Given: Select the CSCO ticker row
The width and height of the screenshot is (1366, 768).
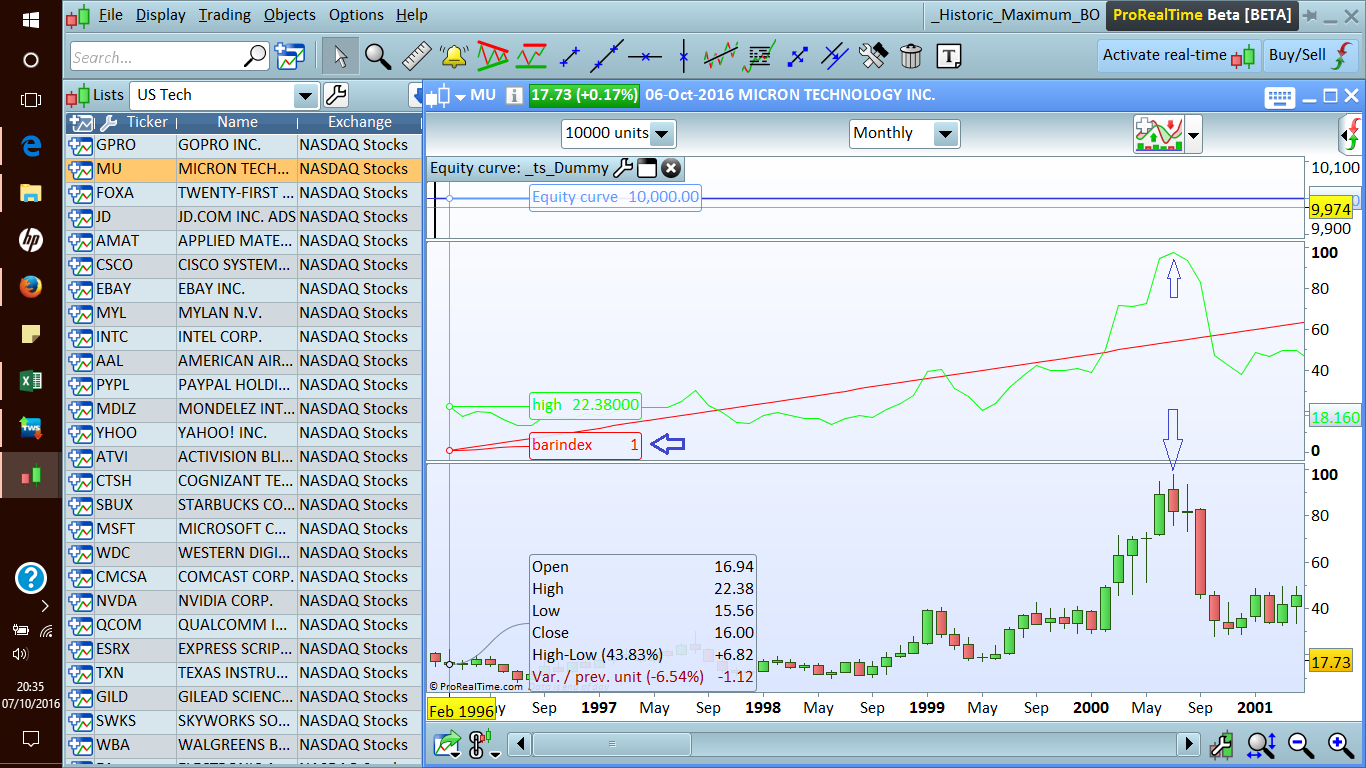Looking at the screenshot, I should point(244,265).
